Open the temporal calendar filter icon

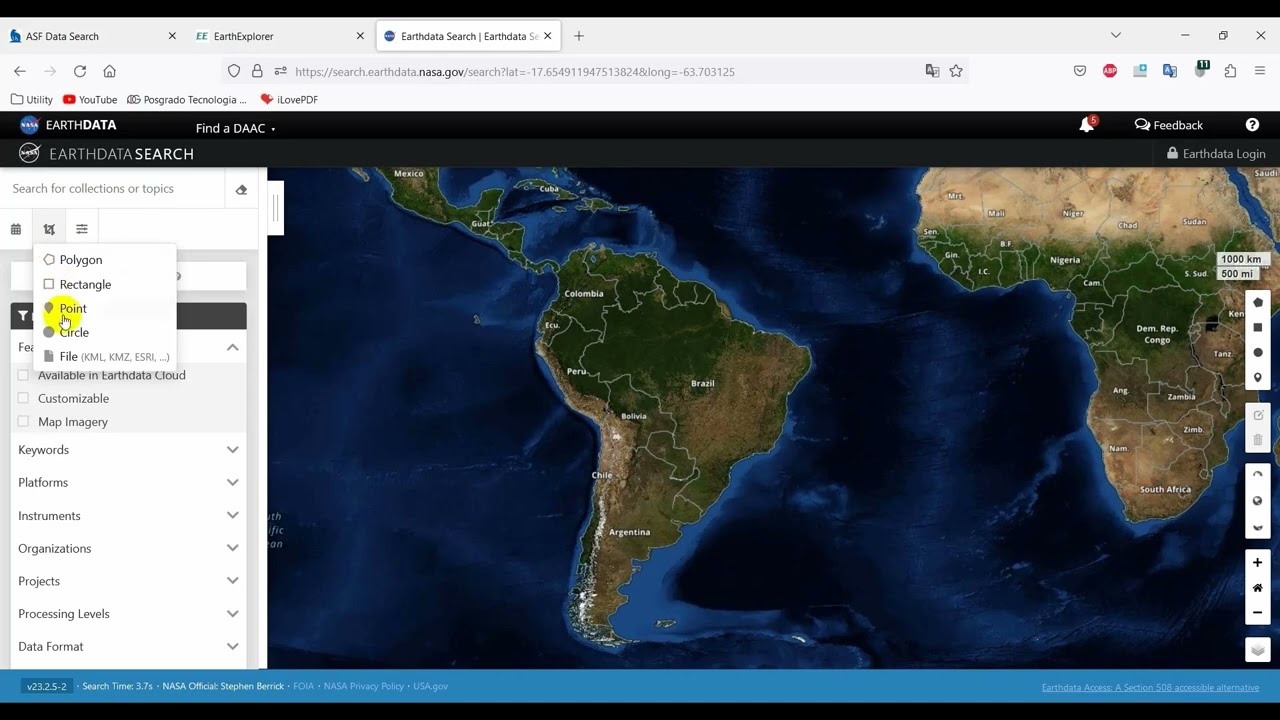click(16, 229)
